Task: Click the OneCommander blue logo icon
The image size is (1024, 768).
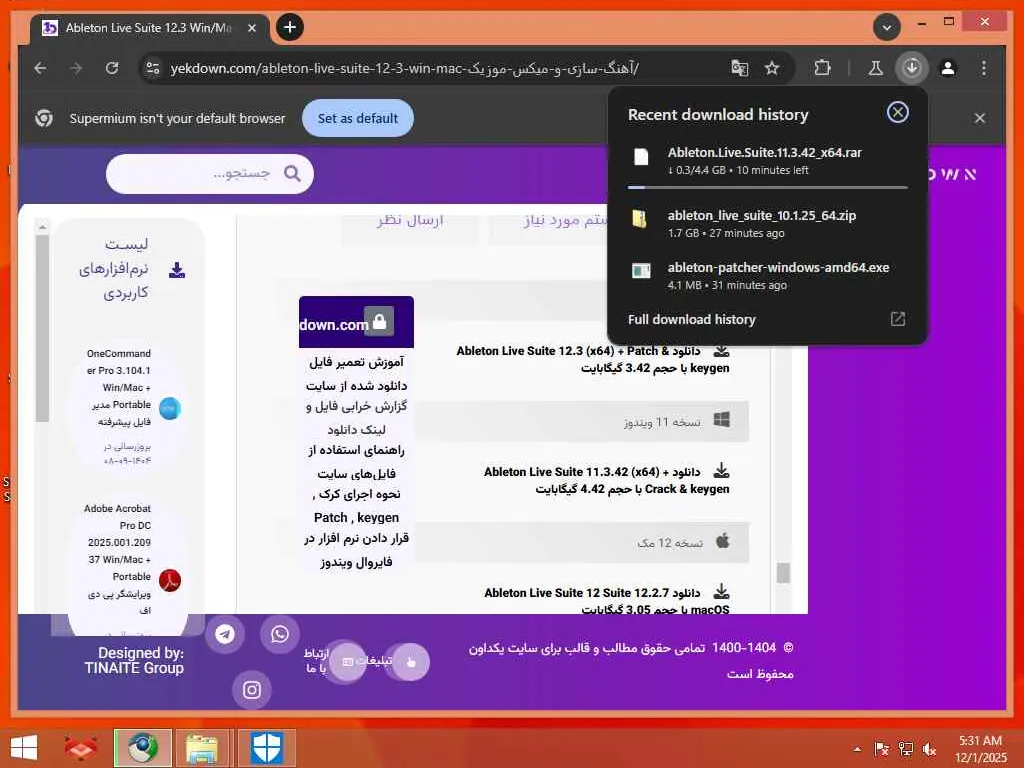Action: 170,408
